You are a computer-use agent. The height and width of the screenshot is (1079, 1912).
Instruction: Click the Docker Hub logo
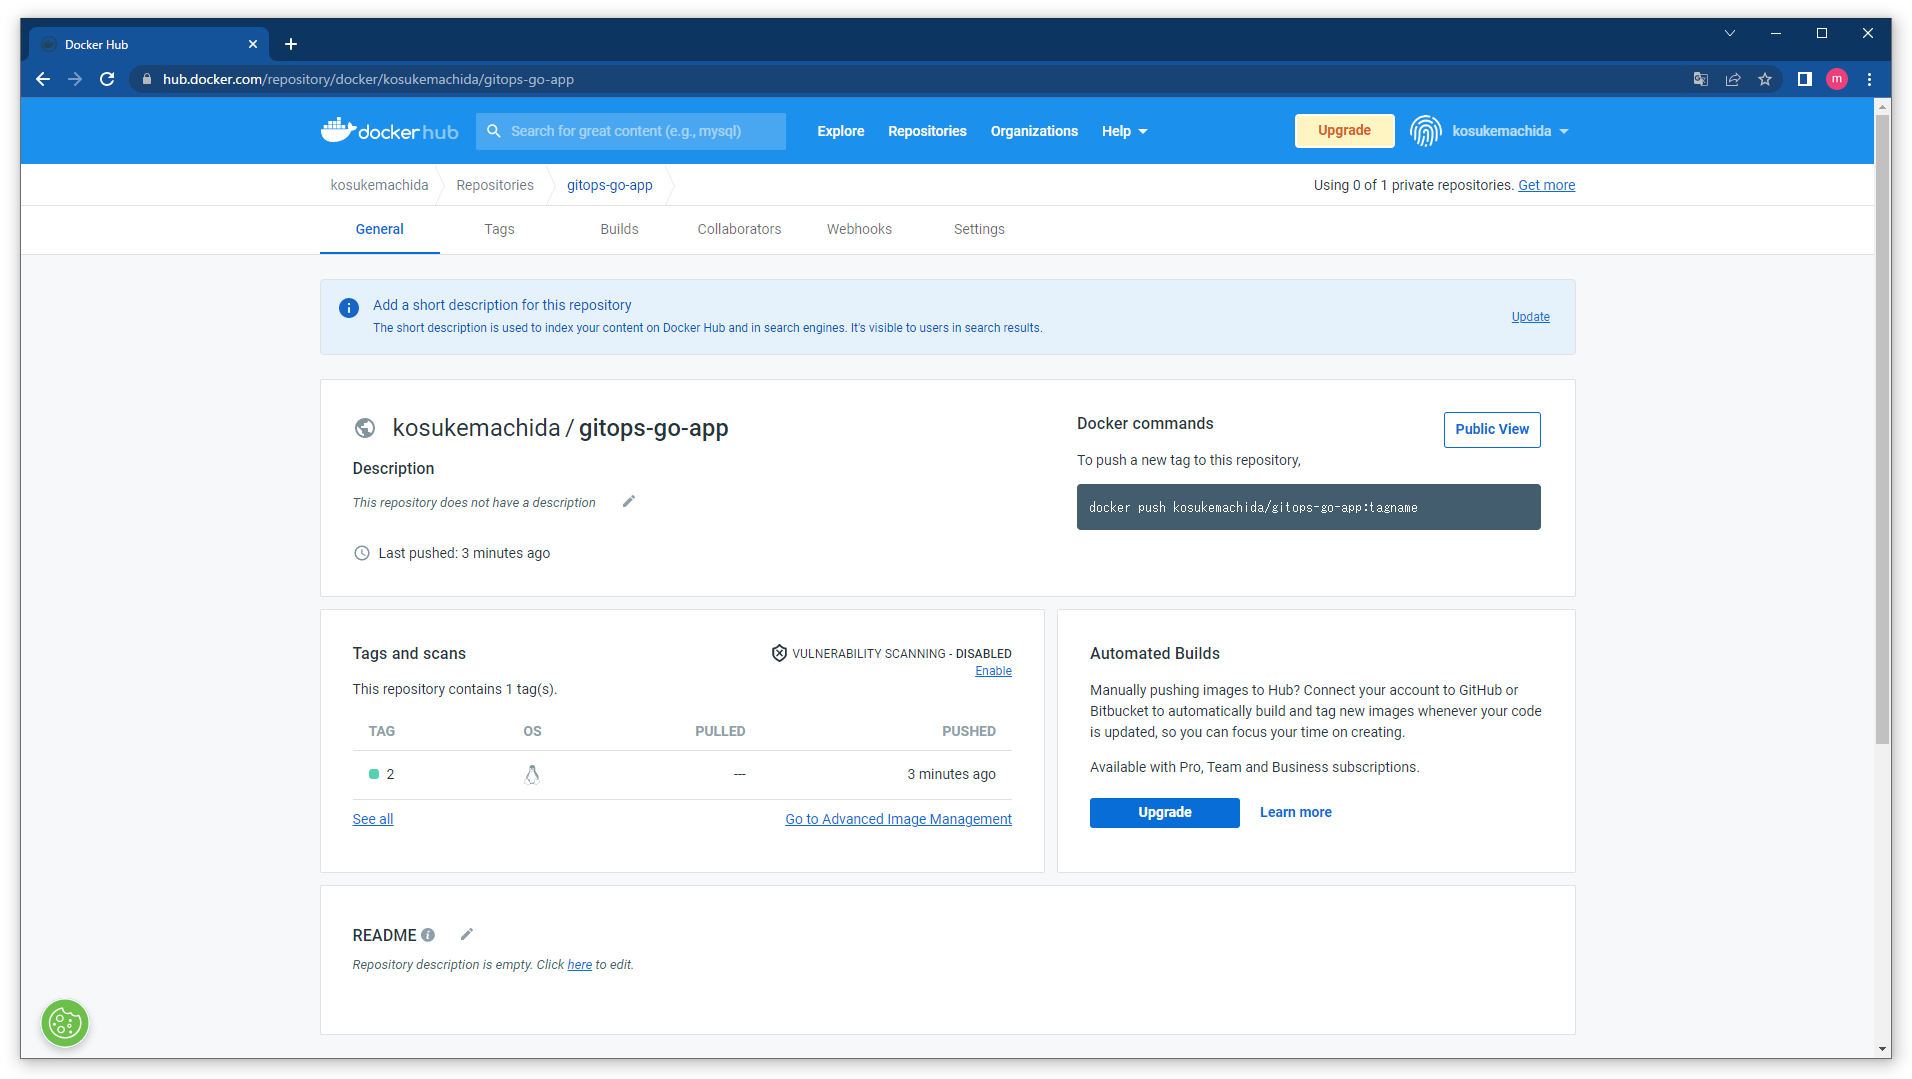coord(389,130)
